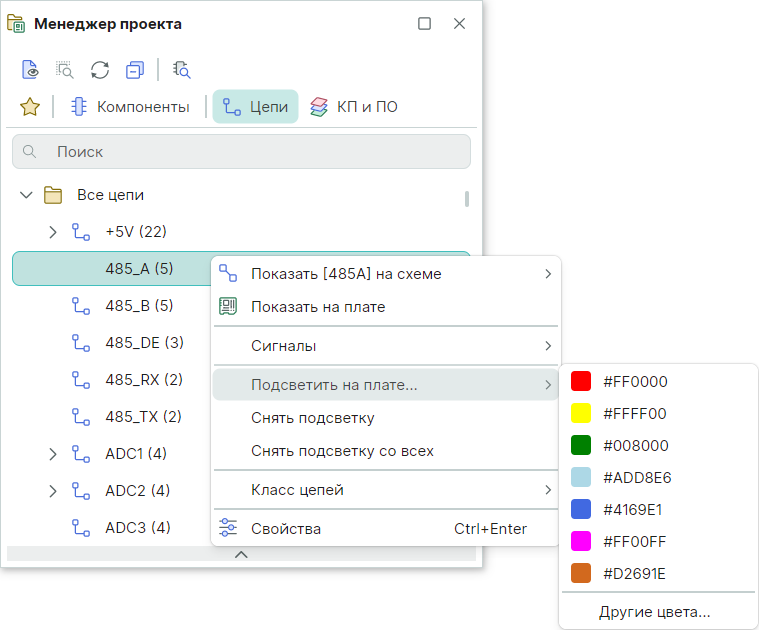The width and height of the screenshot is (759, 630).
Task: Click the net icon beside 485_B
Action: click(x=81, y=305)
